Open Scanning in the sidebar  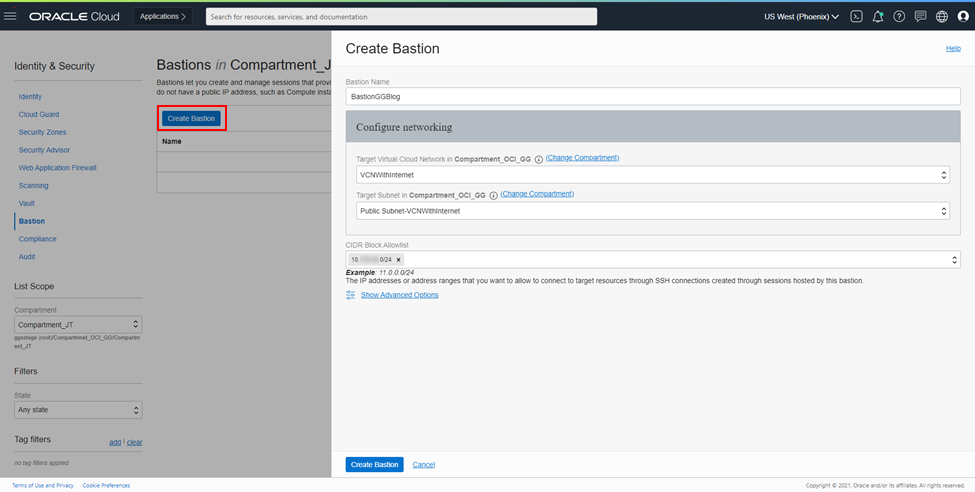[34, 185]
